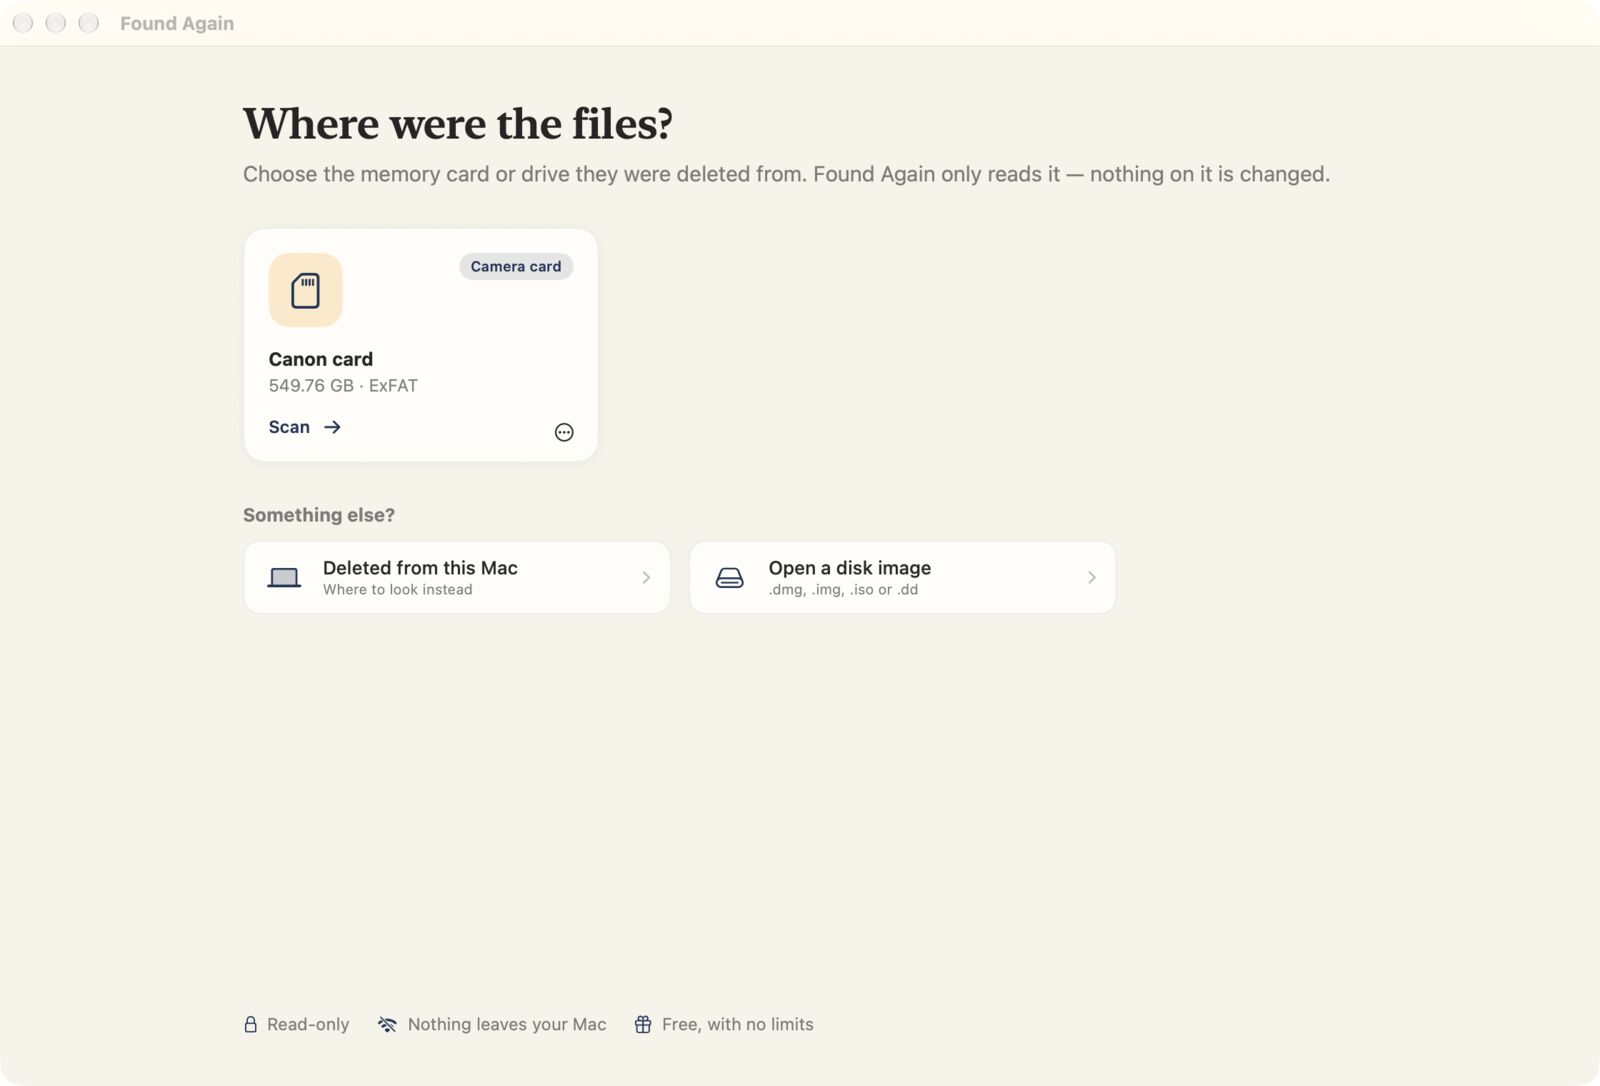Minimize the Found Again window

56,23
